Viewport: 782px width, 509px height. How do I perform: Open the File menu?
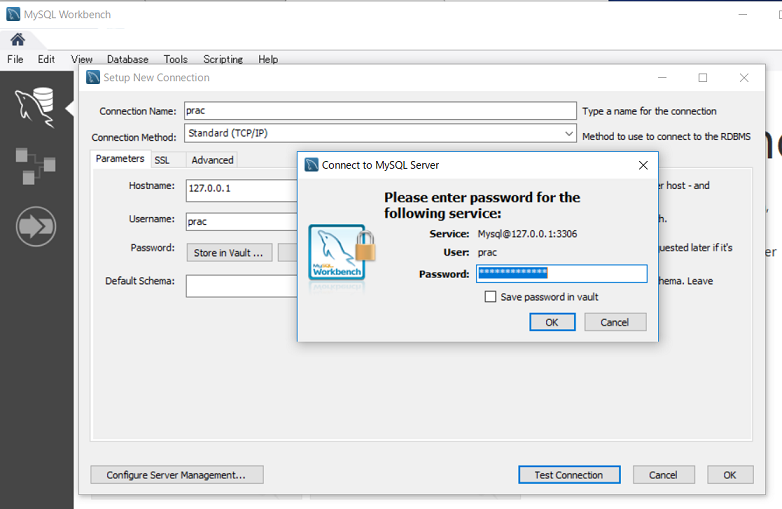pyautogui.click(x=15, y=59)
